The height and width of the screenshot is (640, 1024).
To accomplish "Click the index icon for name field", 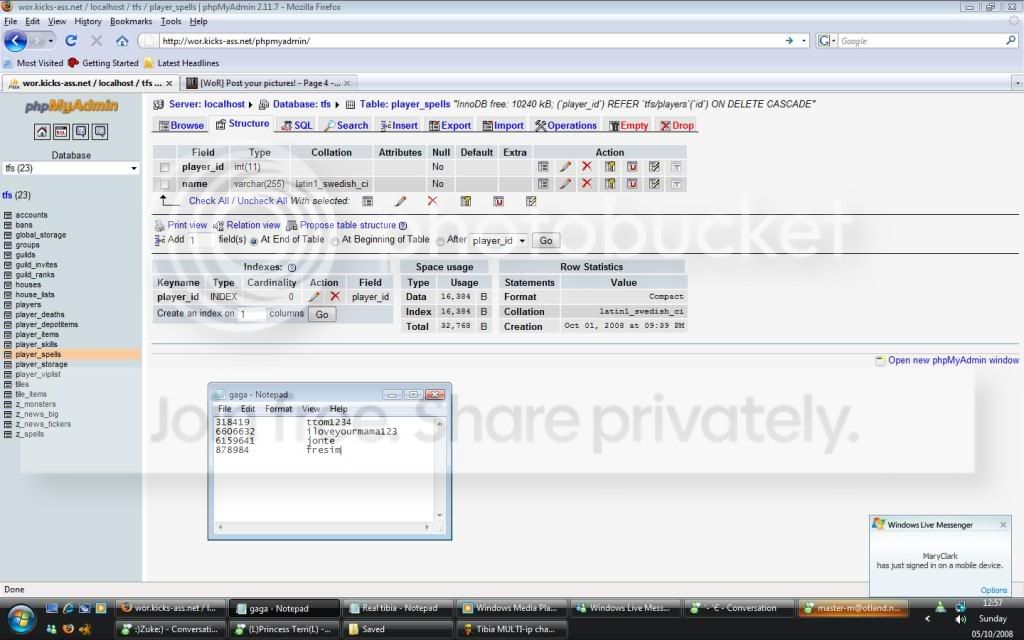I will (654, 184).
